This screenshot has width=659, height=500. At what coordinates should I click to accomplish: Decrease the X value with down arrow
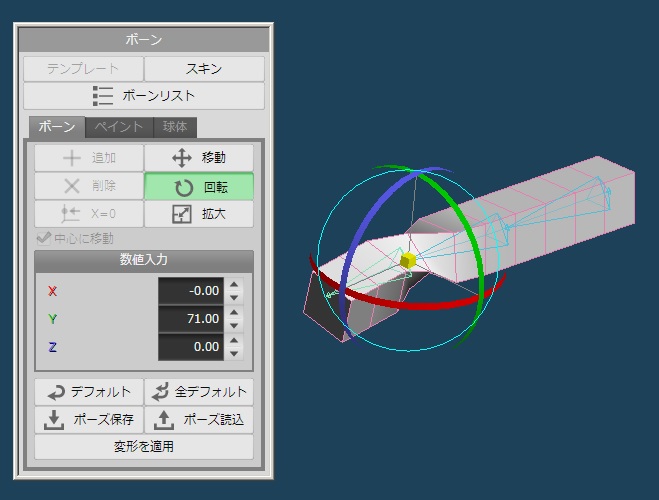coord(234,297)
